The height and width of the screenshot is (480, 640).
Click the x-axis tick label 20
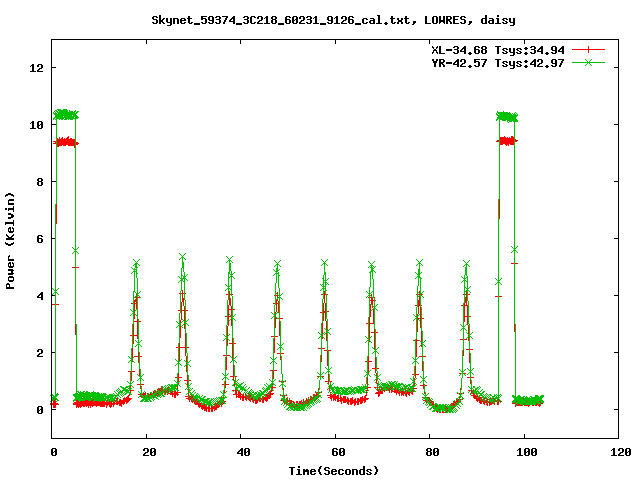pyautogui.click(x=149, y=452)
